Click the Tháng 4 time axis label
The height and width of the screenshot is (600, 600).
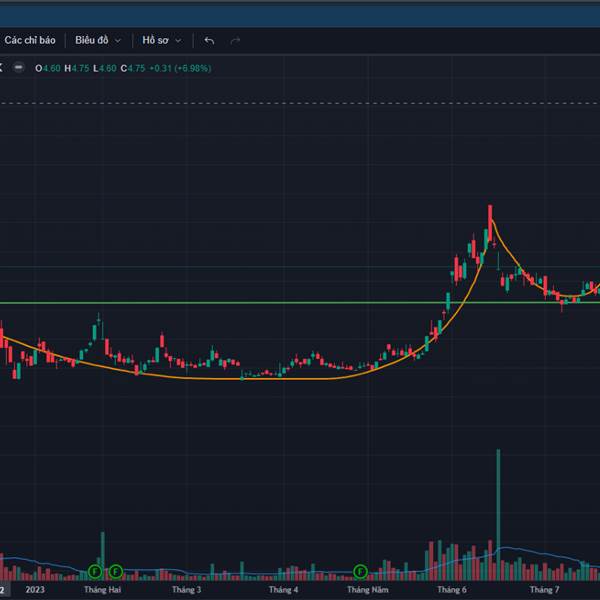[284, 590]
